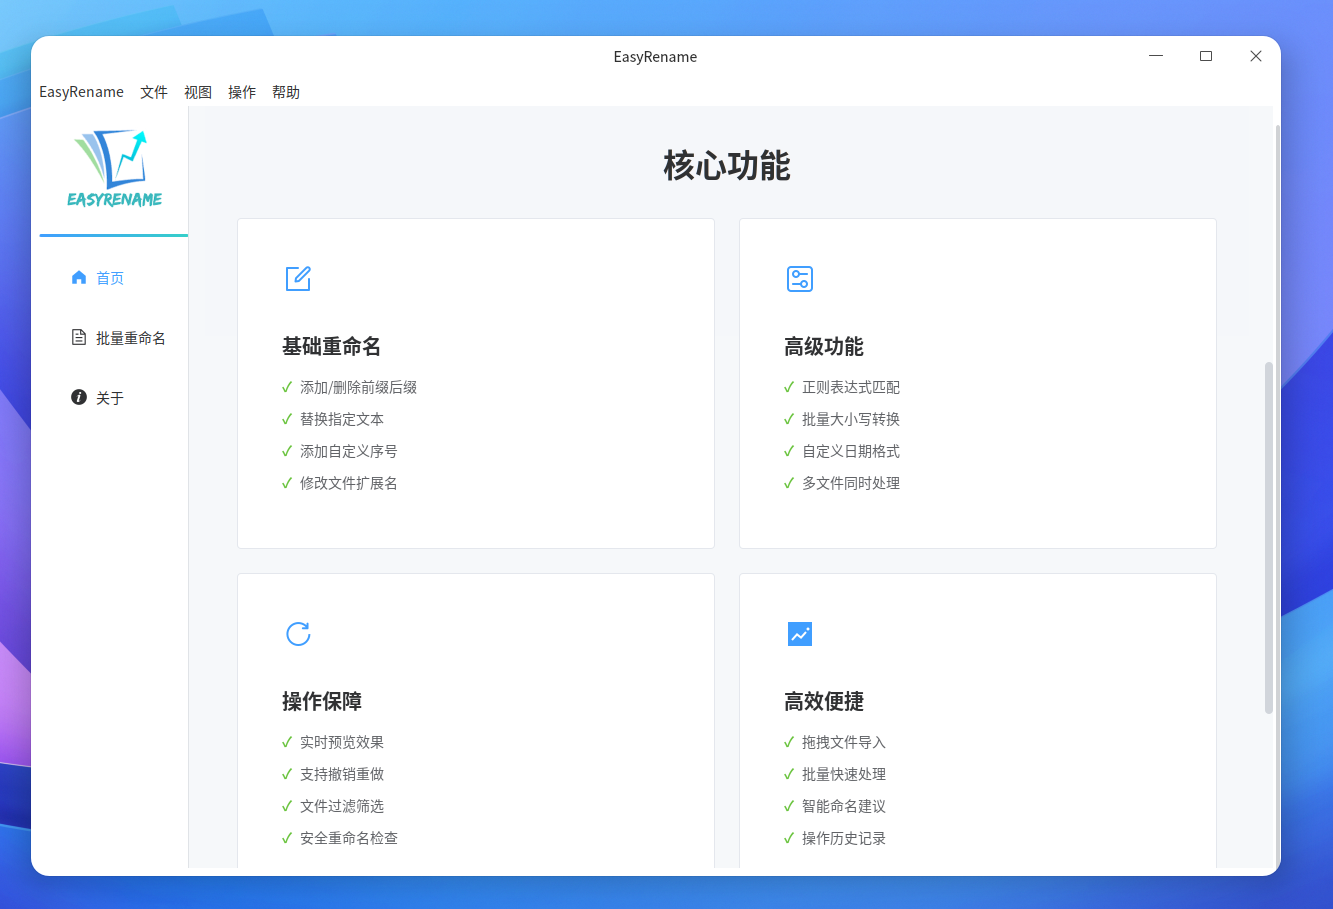Click the 安全重命名检查 feature text
The image size is (1333, 909).
[349, 838]
